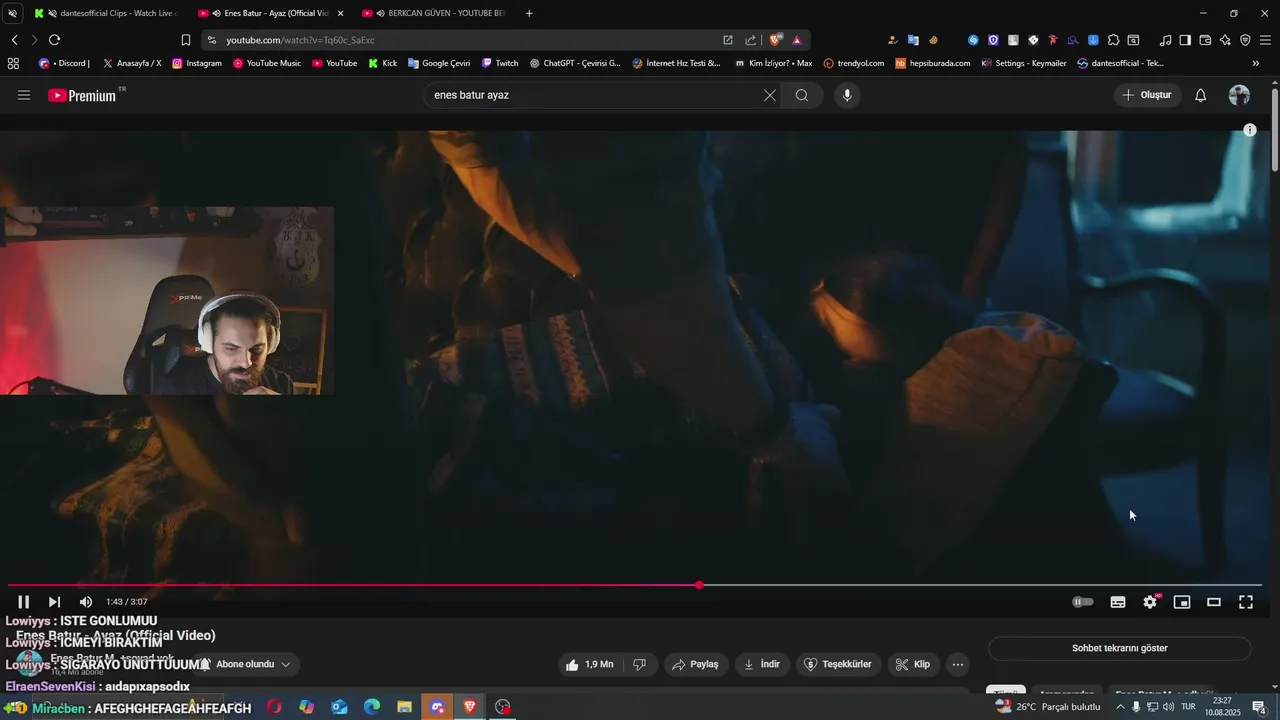Open the Google Çeviri bookmark
Viewport: 1280px width, 720px height.
click(x=439, y=63)
